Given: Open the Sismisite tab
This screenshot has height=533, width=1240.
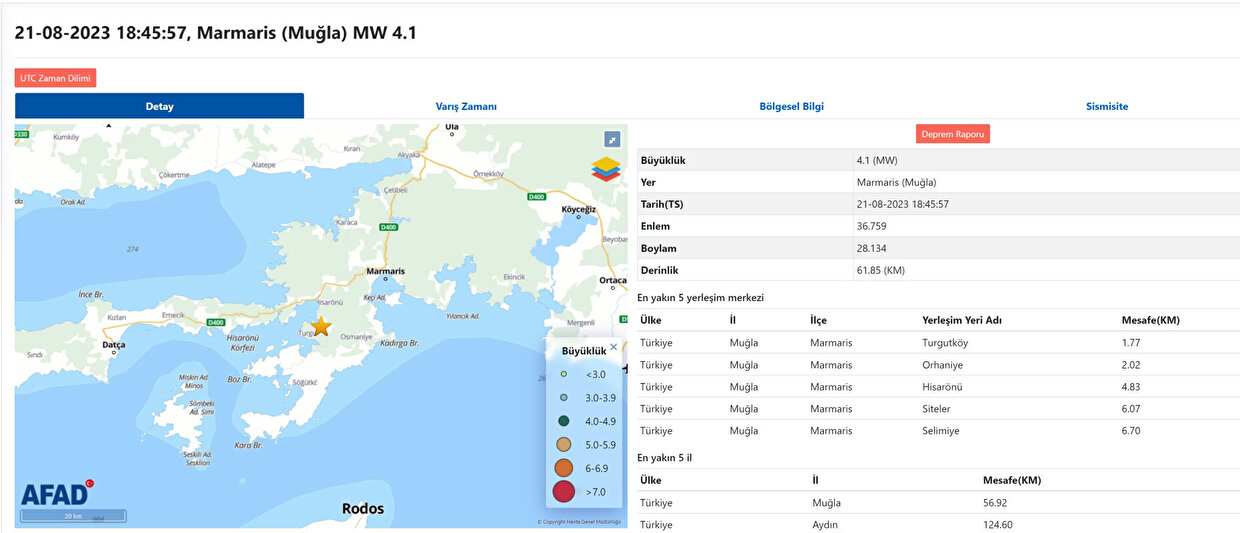Looking at the screenshot, I should click(x=1107, y=106).
